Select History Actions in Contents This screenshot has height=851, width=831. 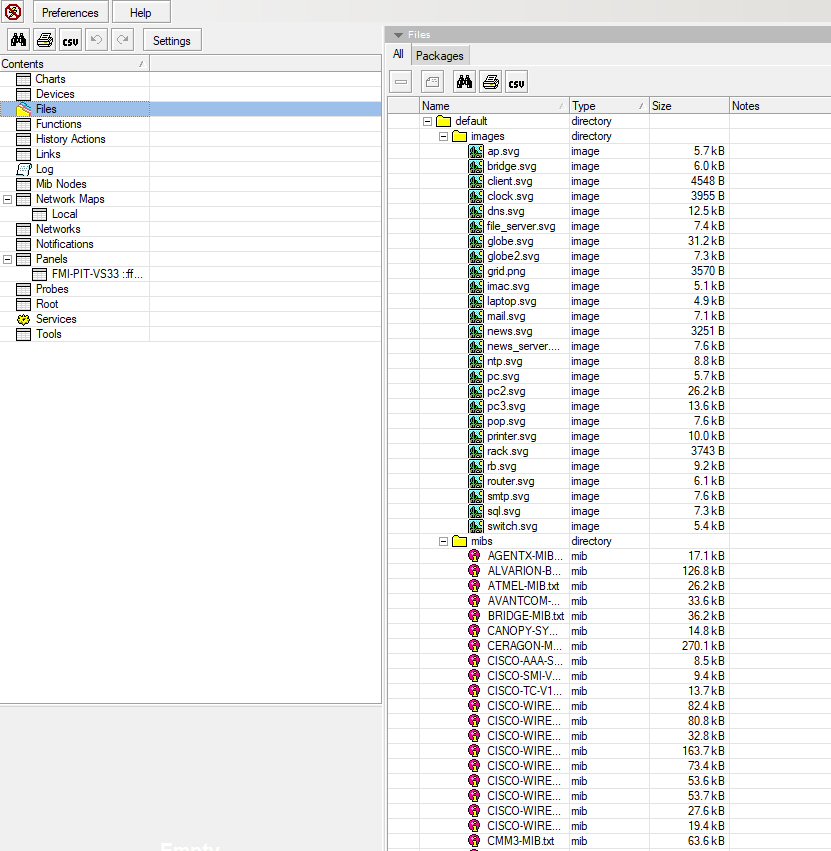[71, 139]
